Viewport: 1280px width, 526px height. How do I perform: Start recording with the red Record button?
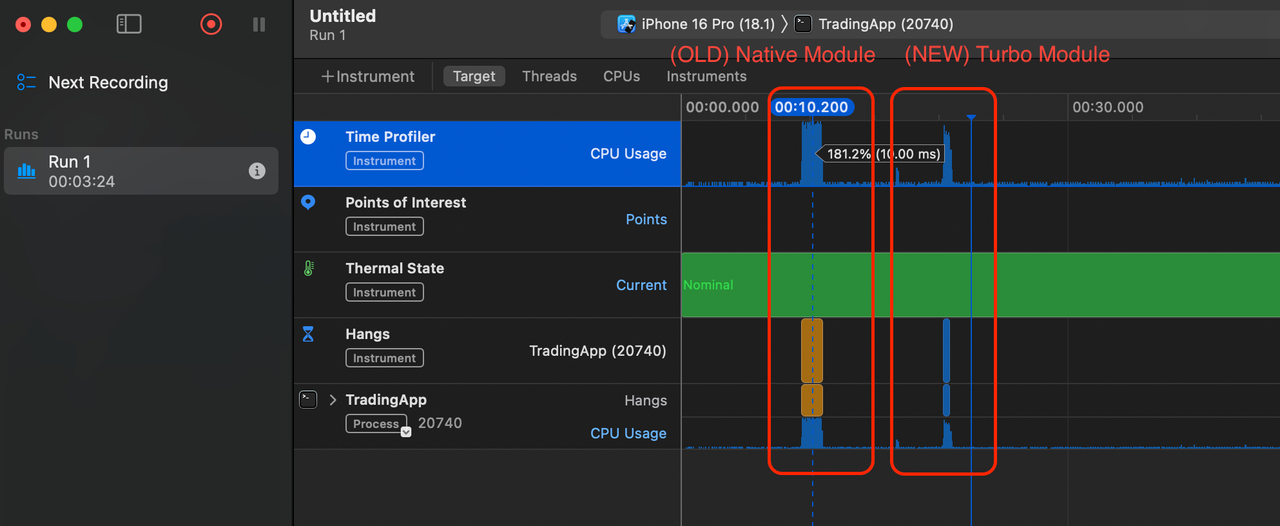(x=211, y=24)
